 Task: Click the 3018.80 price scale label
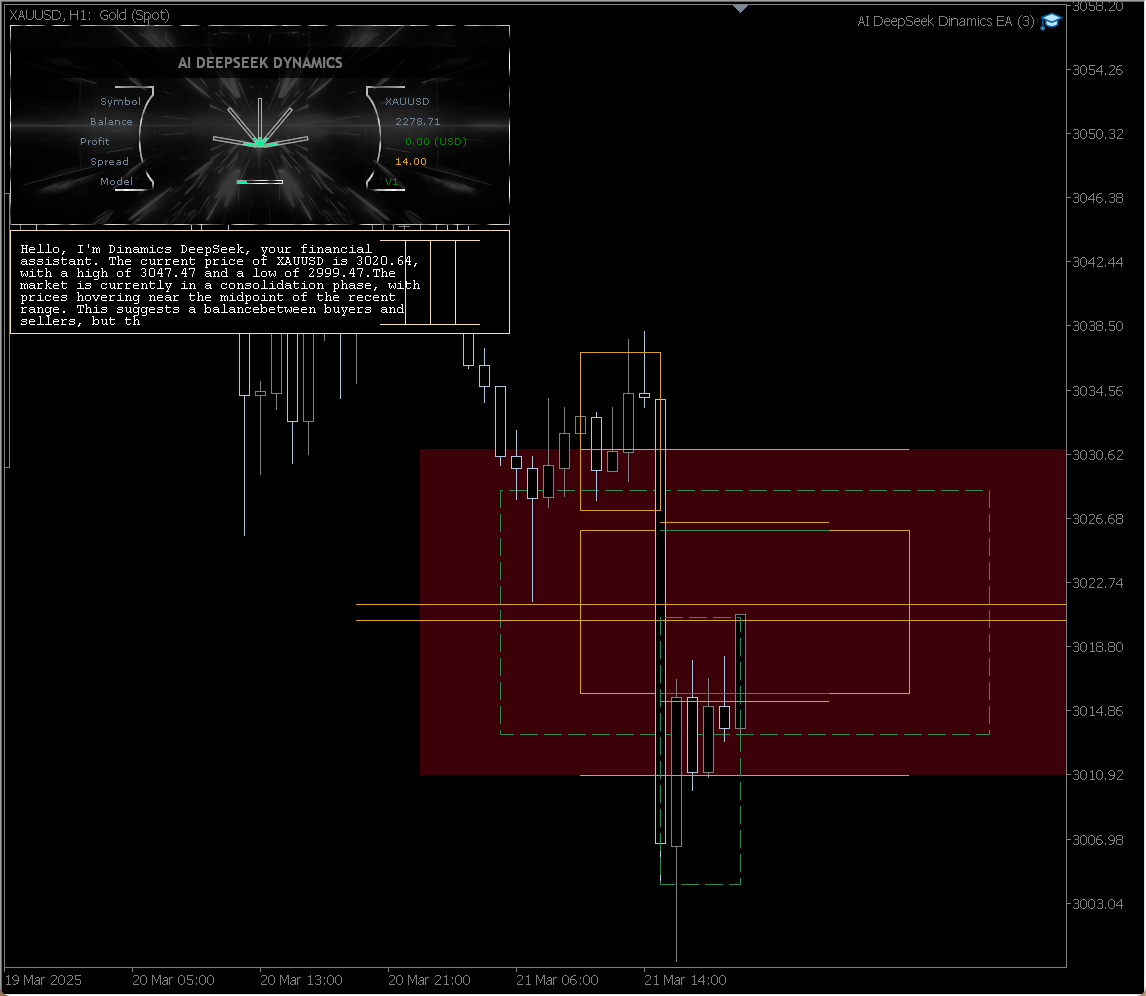click(1098, 647)
